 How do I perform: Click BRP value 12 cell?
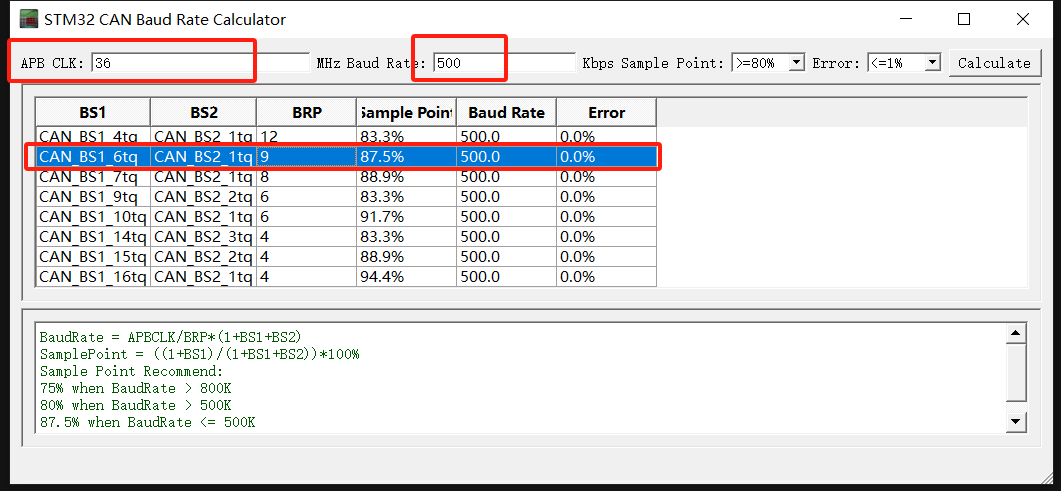point(307,137)
